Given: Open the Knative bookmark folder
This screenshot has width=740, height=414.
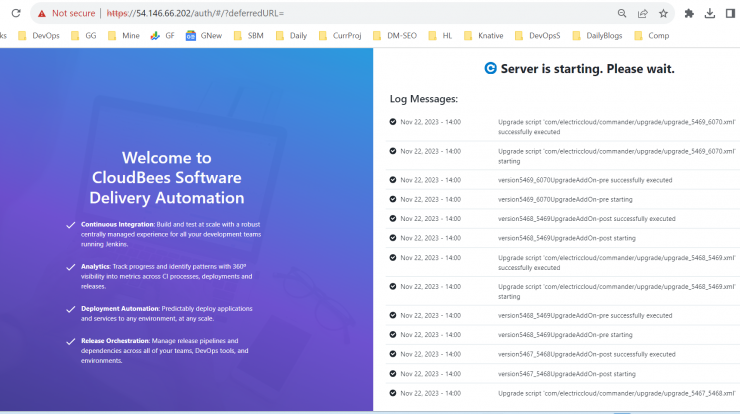Looking at the screenshot, I should pos(484,36).
